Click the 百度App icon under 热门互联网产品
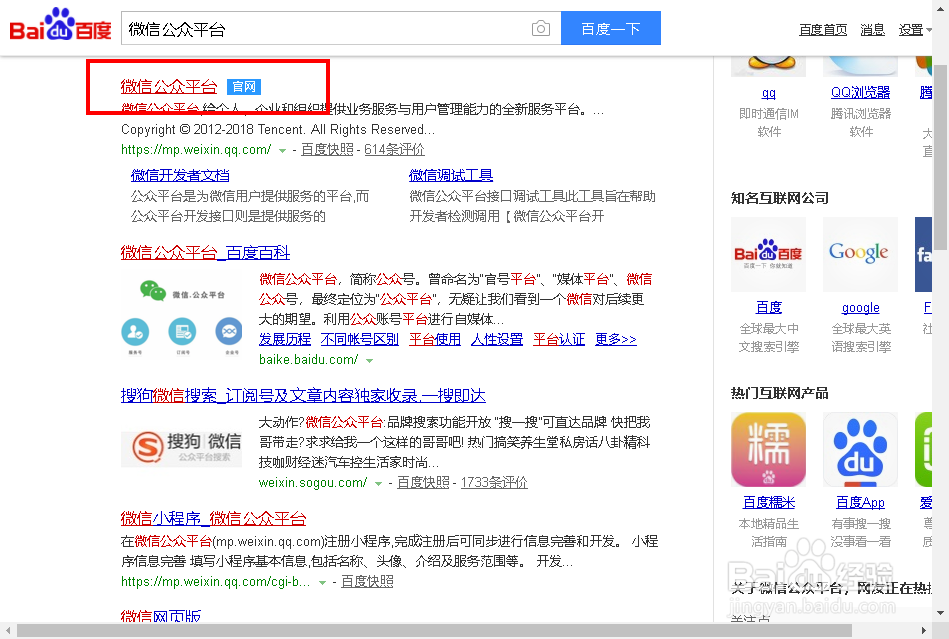The image size is (949, 639). click(x=862, y=449)
